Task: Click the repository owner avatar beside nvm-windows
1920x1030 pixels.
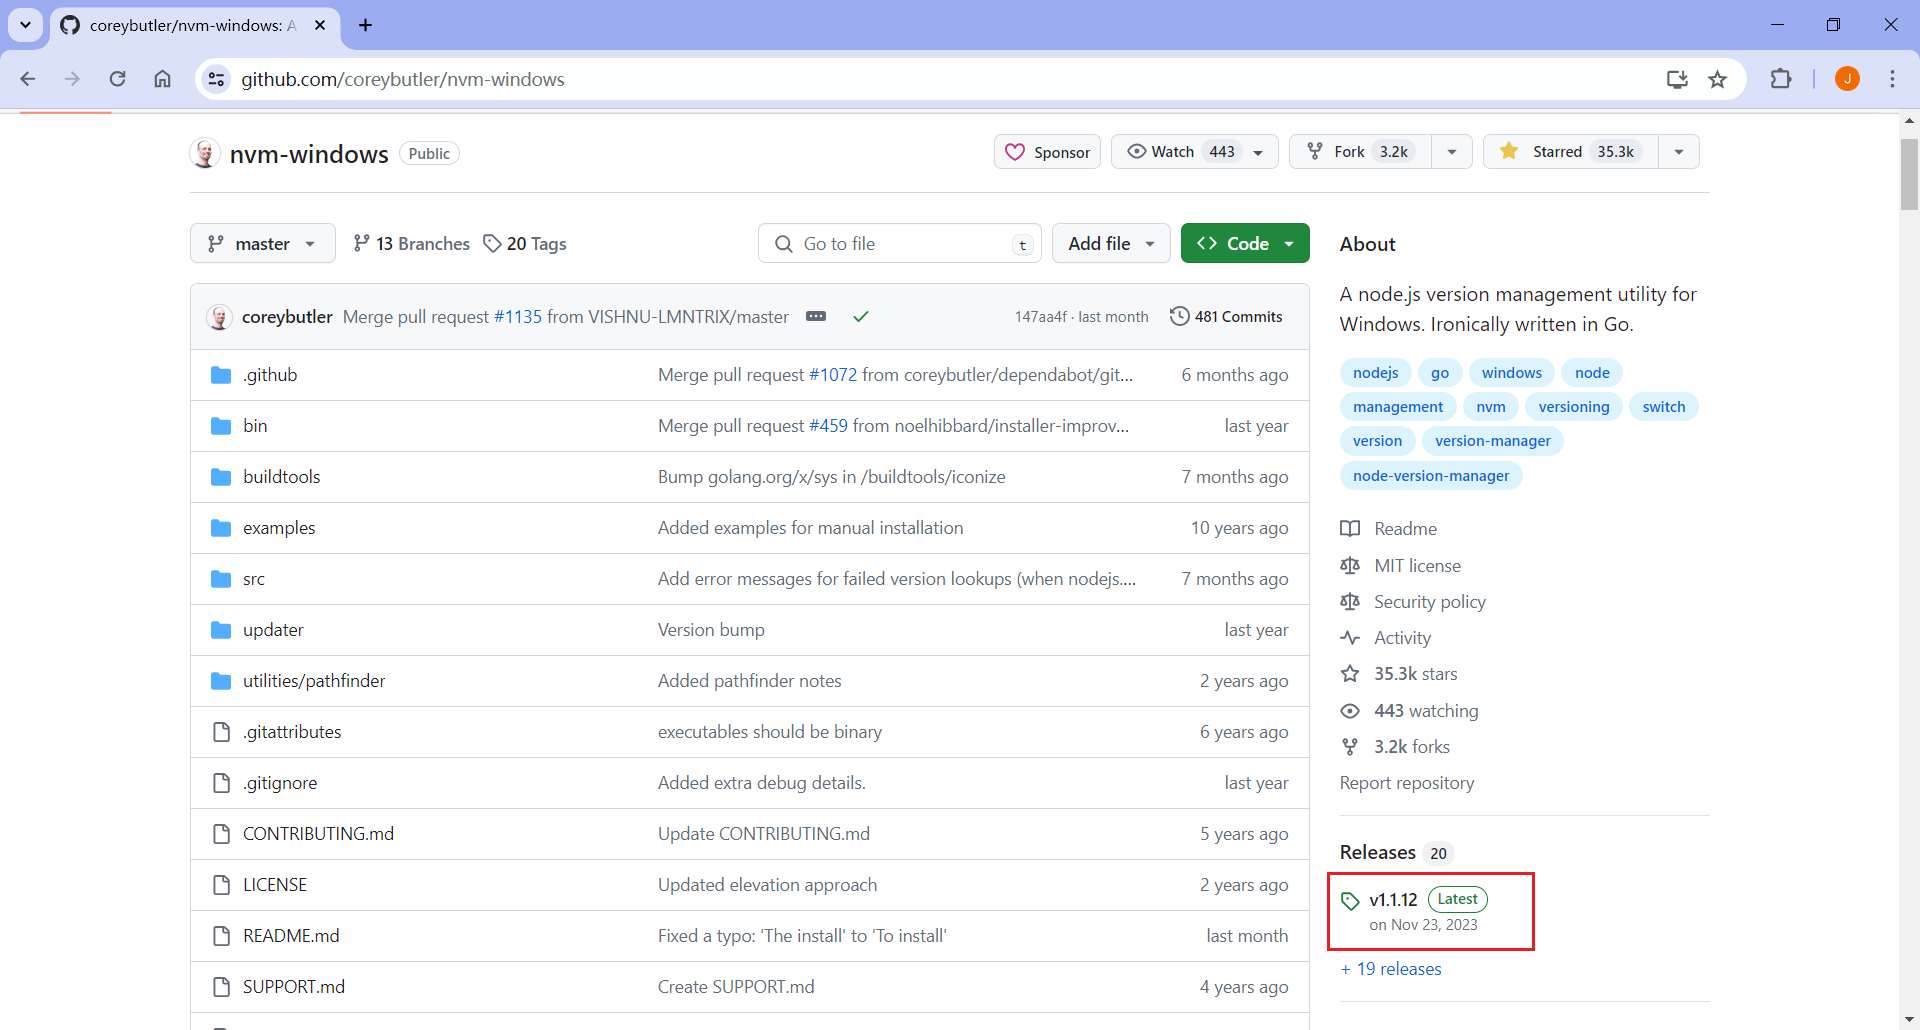Action: [x=205, y=153]
